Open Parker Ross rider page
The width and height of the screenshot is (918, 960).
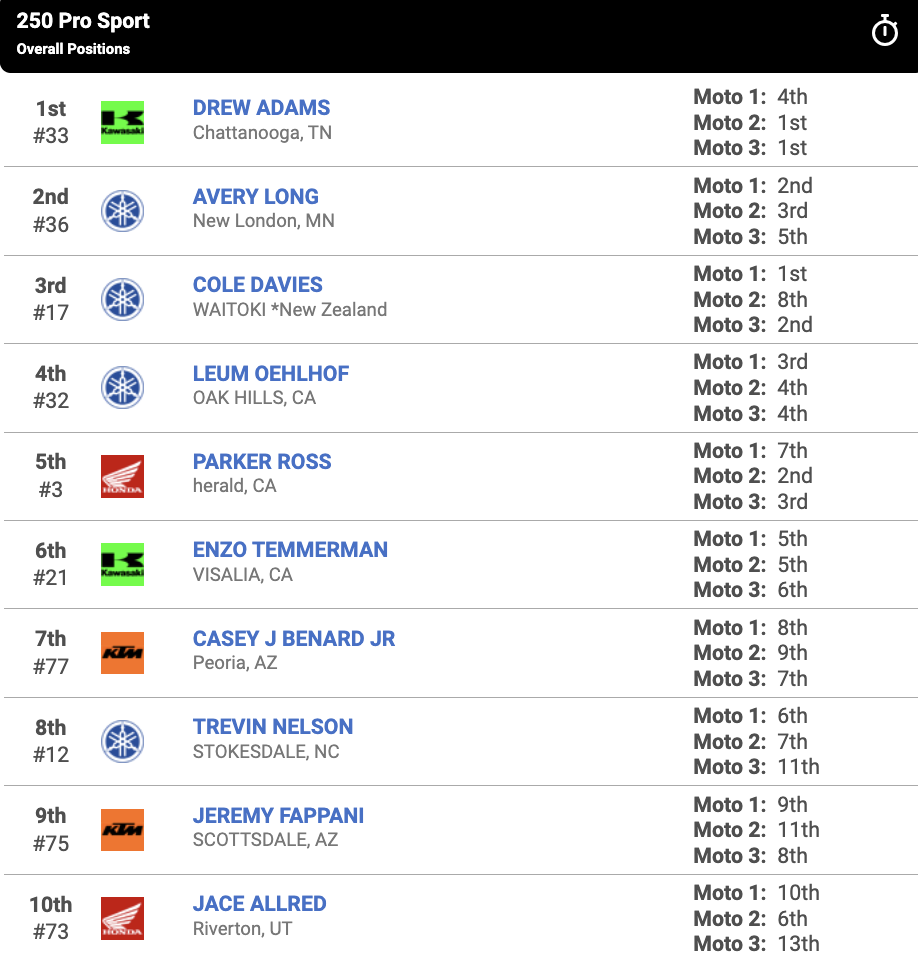pos(262,461)
